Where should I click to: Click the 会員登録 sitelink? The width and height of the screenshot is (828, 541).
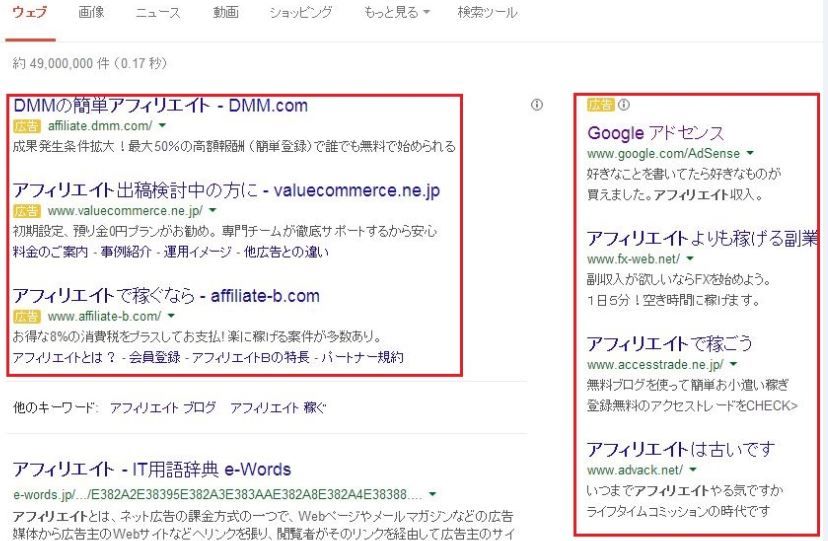click(155, 358)
